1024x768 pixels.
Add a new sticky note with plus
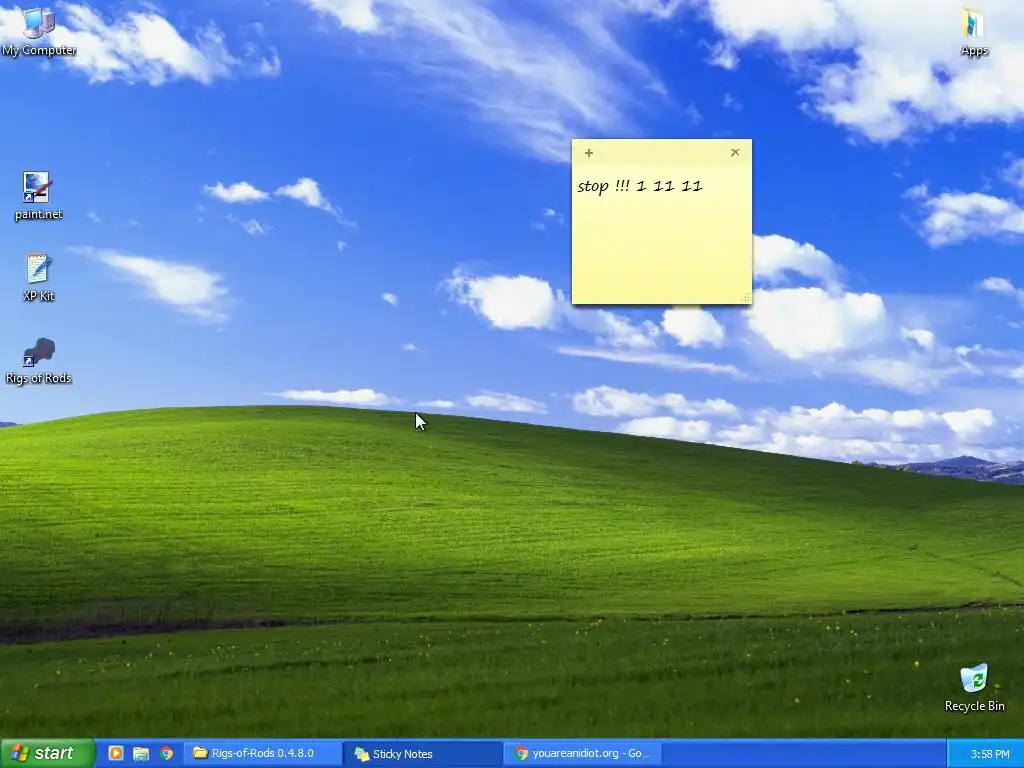[588, 153]
